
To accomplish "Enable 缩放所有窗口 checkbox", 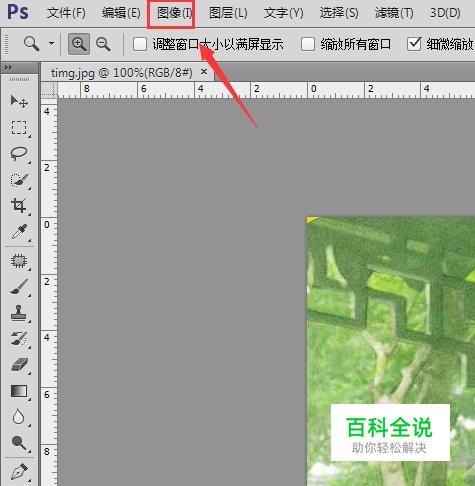I will tap(308, 44).
